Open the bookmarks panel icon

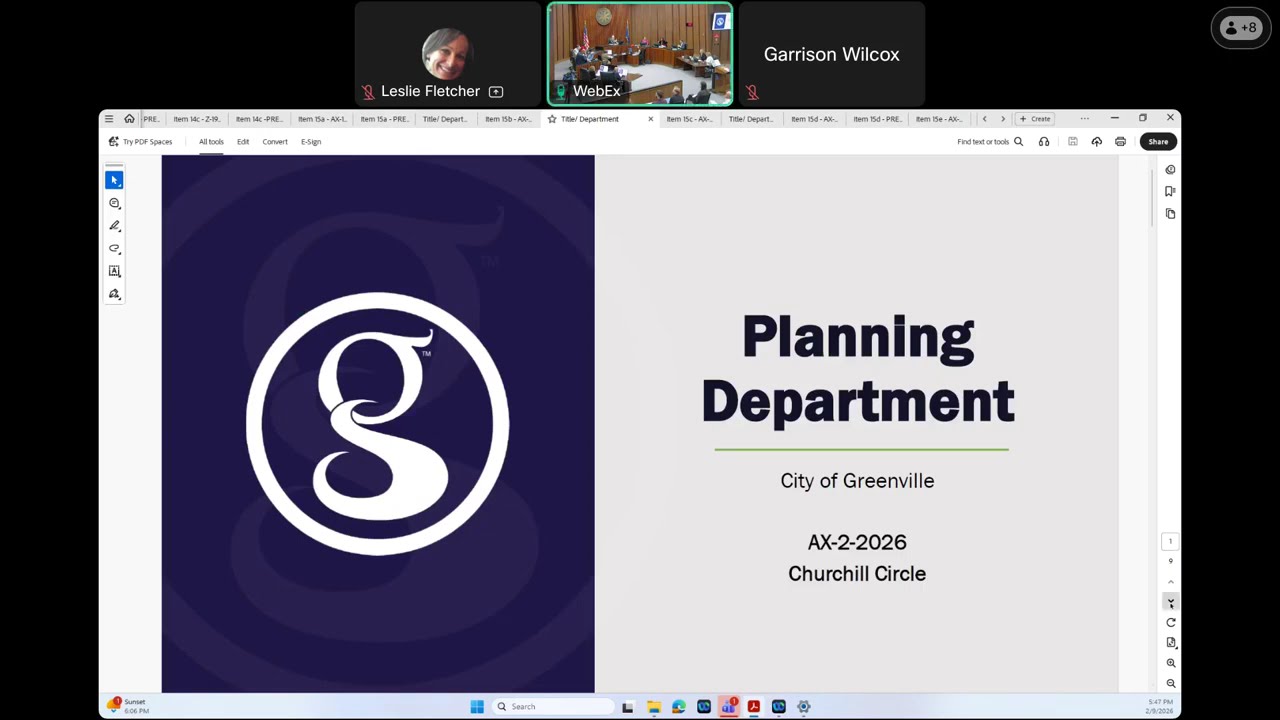click(1170, 191)
